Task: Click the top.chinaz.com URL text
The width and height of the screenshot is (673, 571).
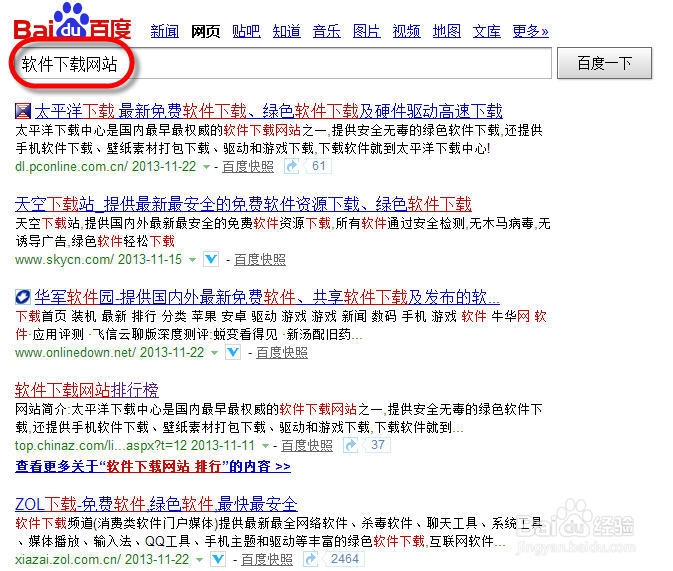Action: click(x=101, y=446)
